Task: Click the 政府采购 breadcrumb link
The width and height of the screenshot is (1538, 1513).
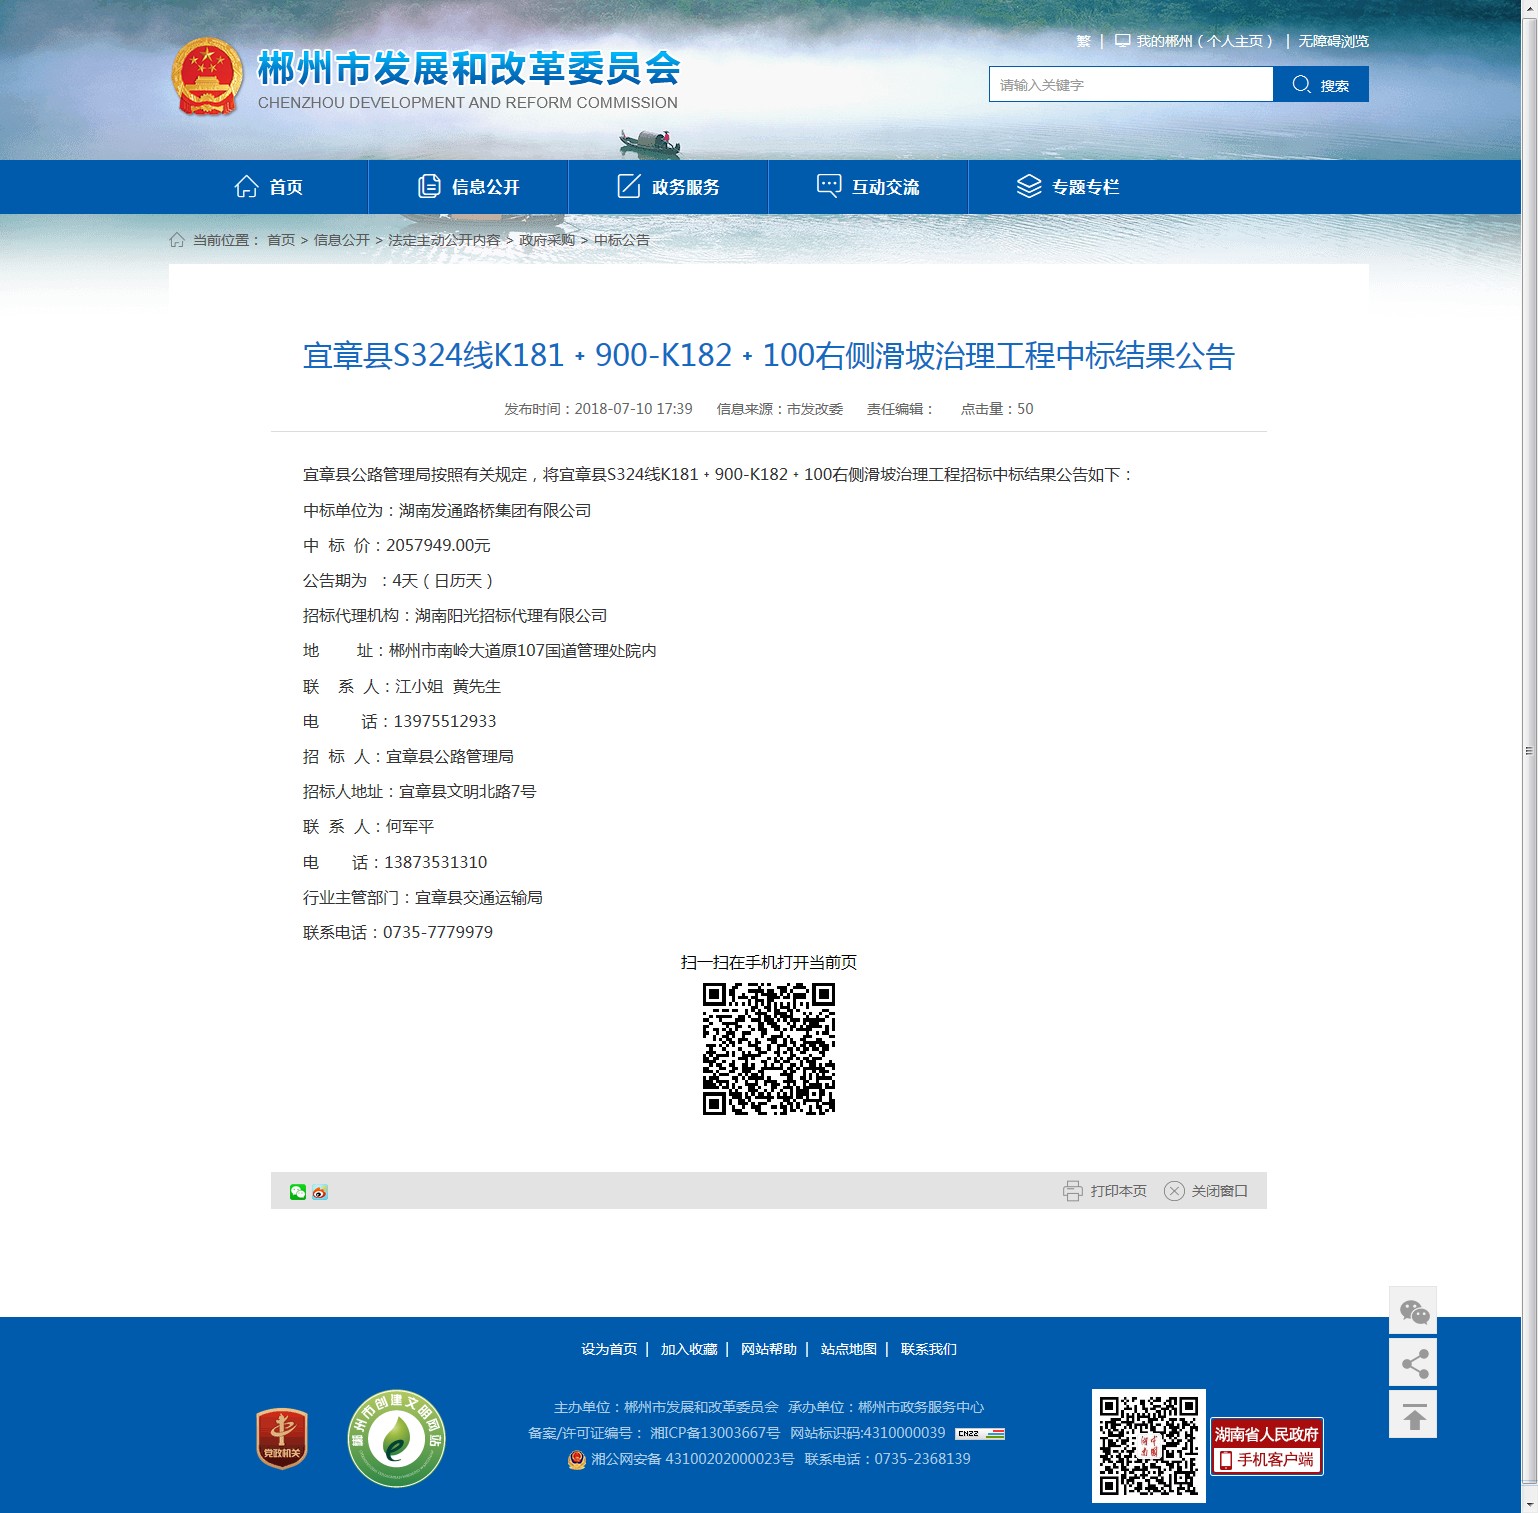Action: tap(546, 240)
